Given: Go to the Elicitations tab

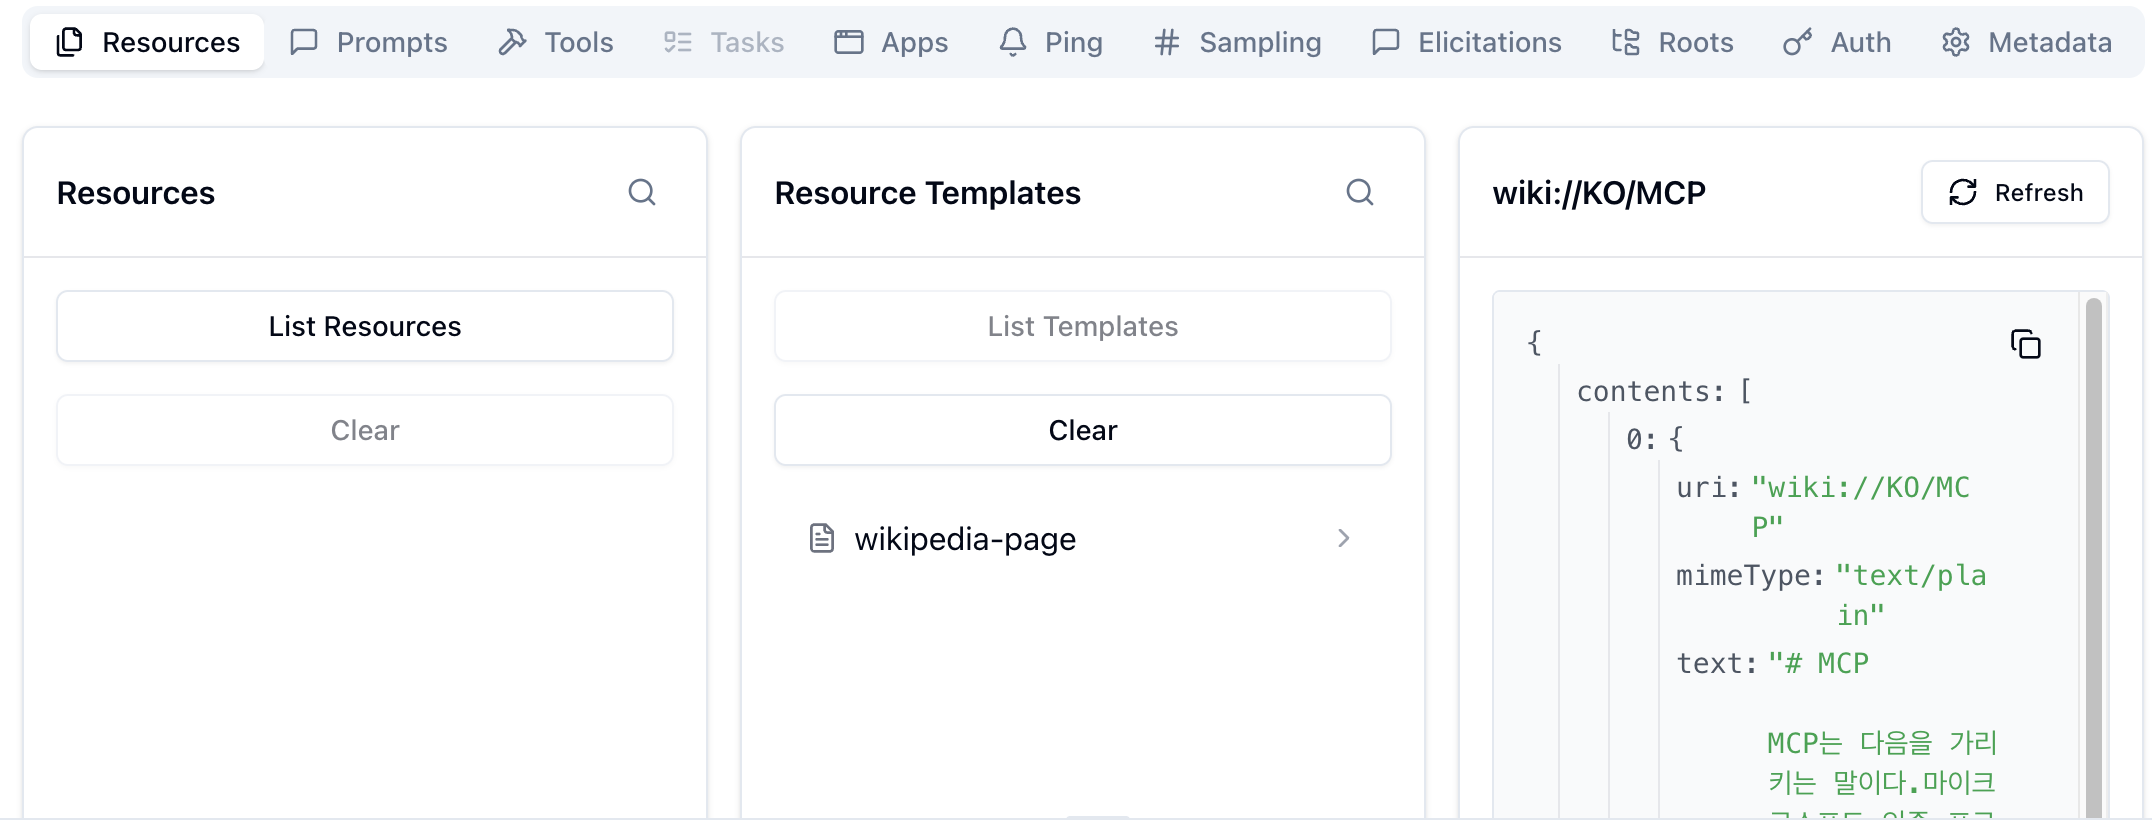Looking at the screenshot, I should coord(1466,42).
